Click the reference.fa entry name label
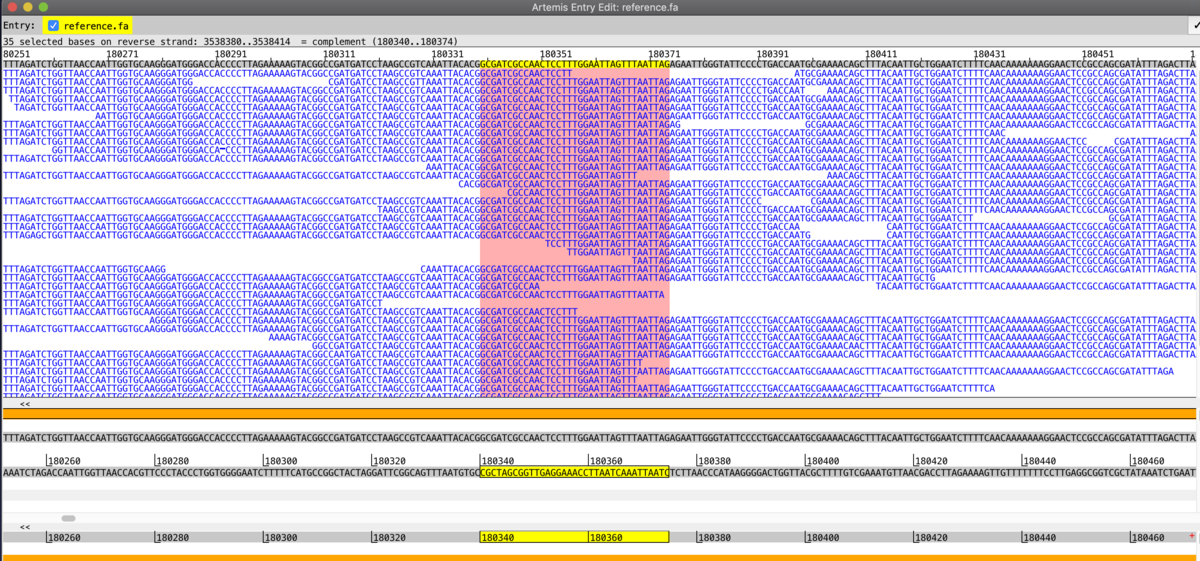Screen dimensions: 1200x561 [x=96, y=25]
